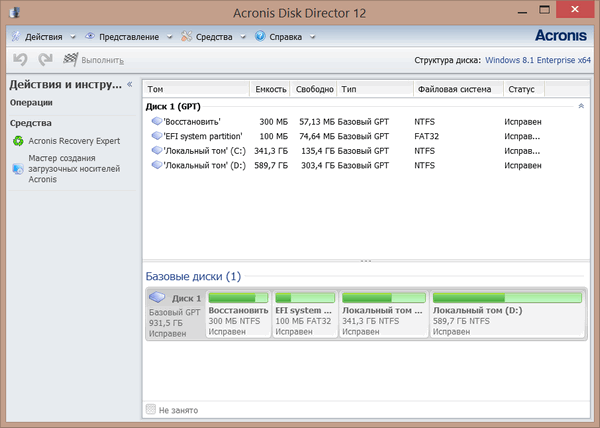Collapse the Действия и инструменты side panel
This screenshot has width=600, height=428.
coord(129,85)
